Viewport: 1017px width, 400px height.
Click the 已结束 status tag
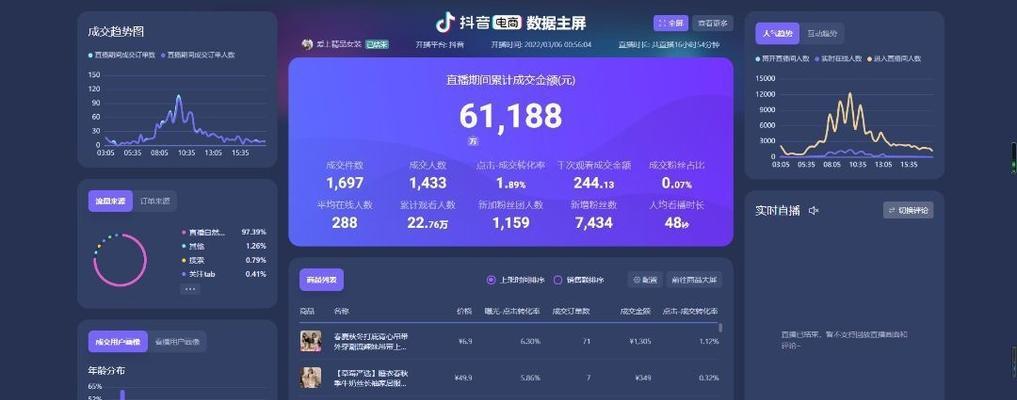pos(377,45)
